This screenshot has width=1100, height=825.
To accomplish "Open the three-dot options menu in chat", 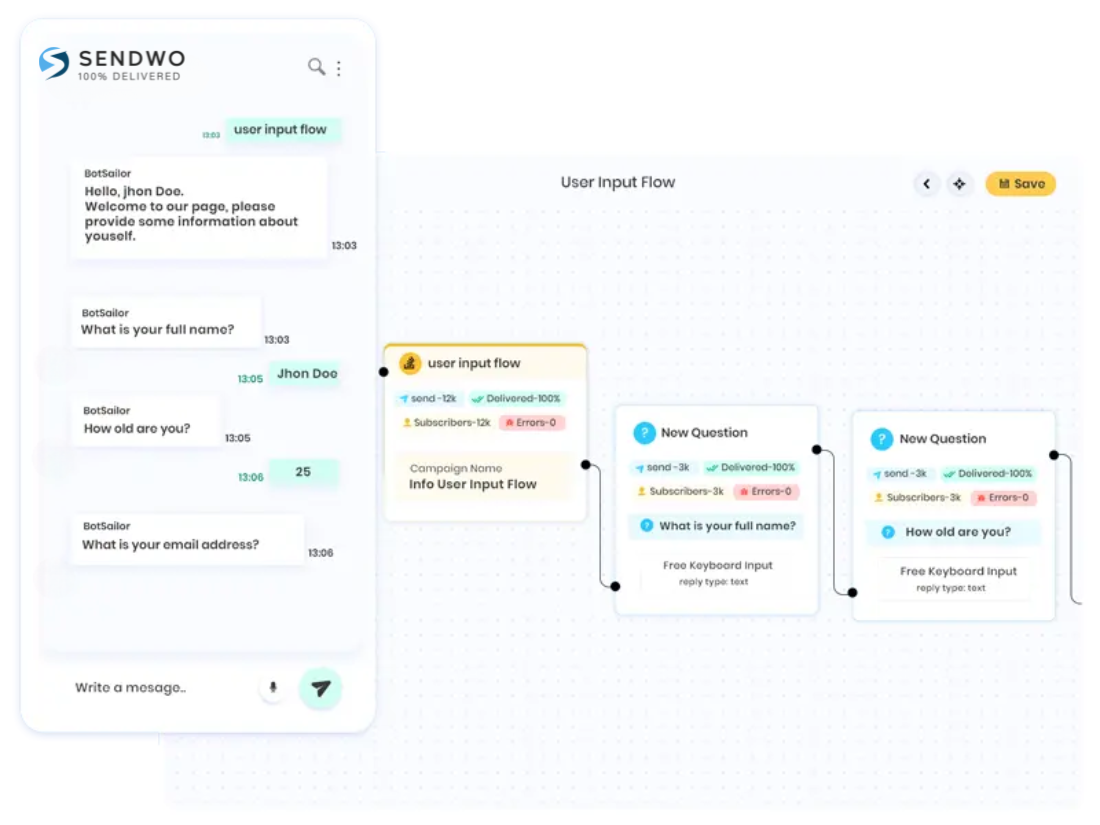I will [339, 67].
